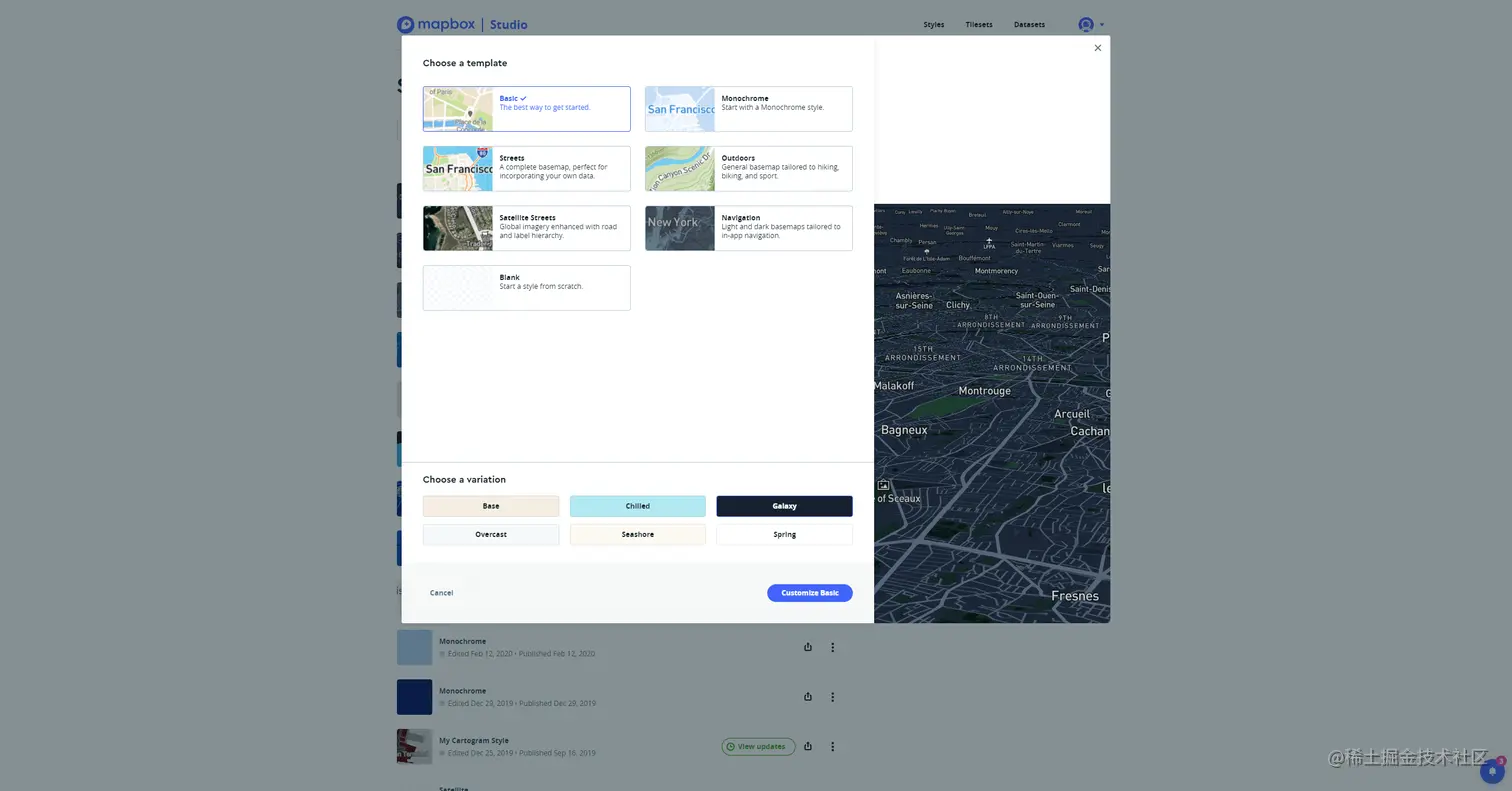Click the Malakoff label on map
Screen dimensions: 1512x791
pyautogui.click(x=894, y=385)
